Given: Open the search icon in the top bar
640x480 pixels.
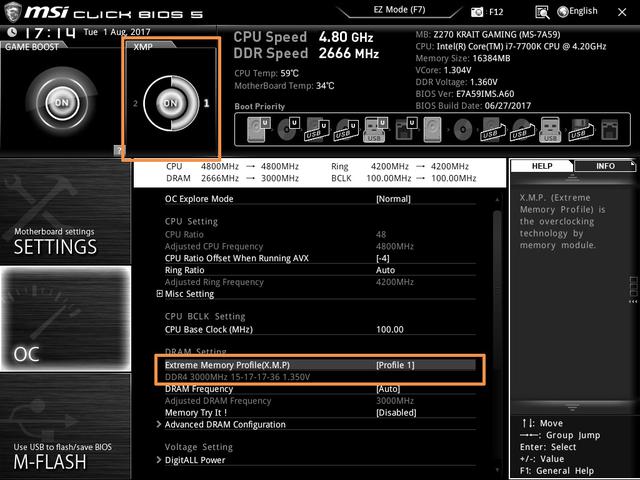Looking at the screenshot, I should [542, 12].
